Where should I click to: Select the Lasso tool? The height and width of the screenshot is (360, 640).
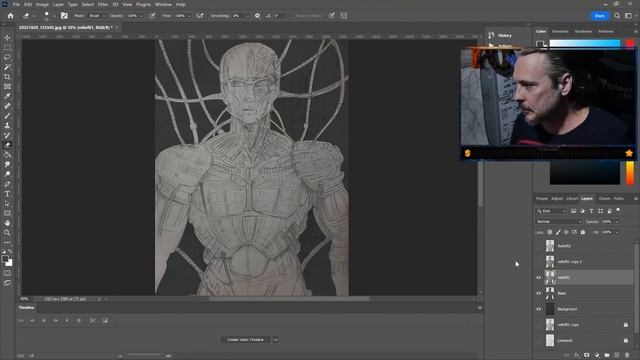7,57
